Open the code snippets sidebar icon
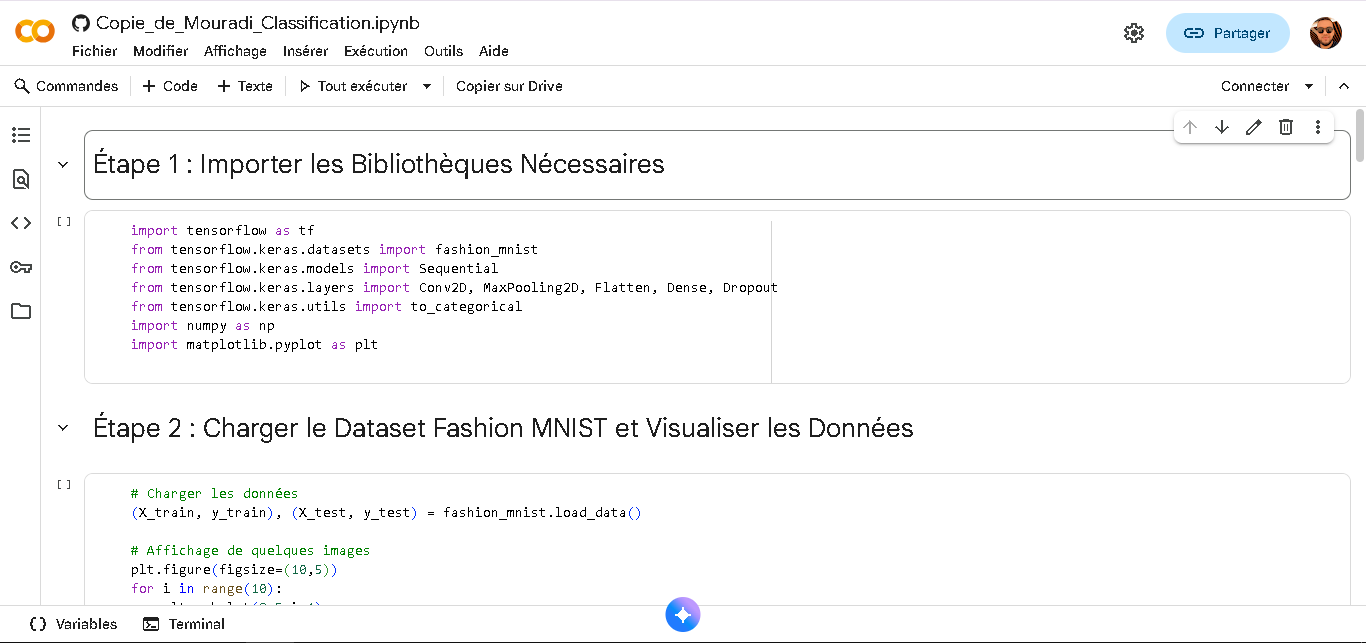Image resolution: width=1366 pixels, height=643 pixels. [20, 223]
